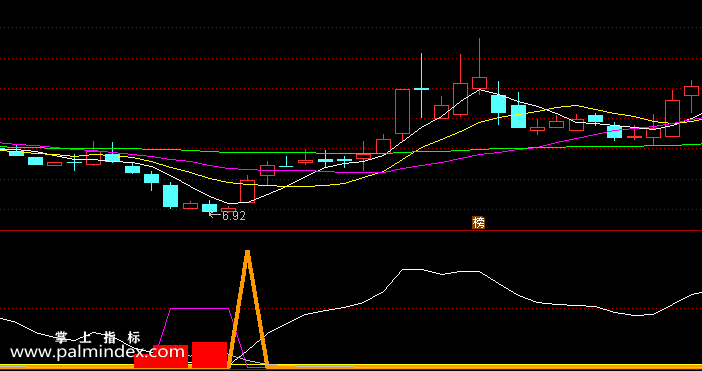Click the first cyan candle at the left edge
702x371 pixels.
click(x=16, y=153)
